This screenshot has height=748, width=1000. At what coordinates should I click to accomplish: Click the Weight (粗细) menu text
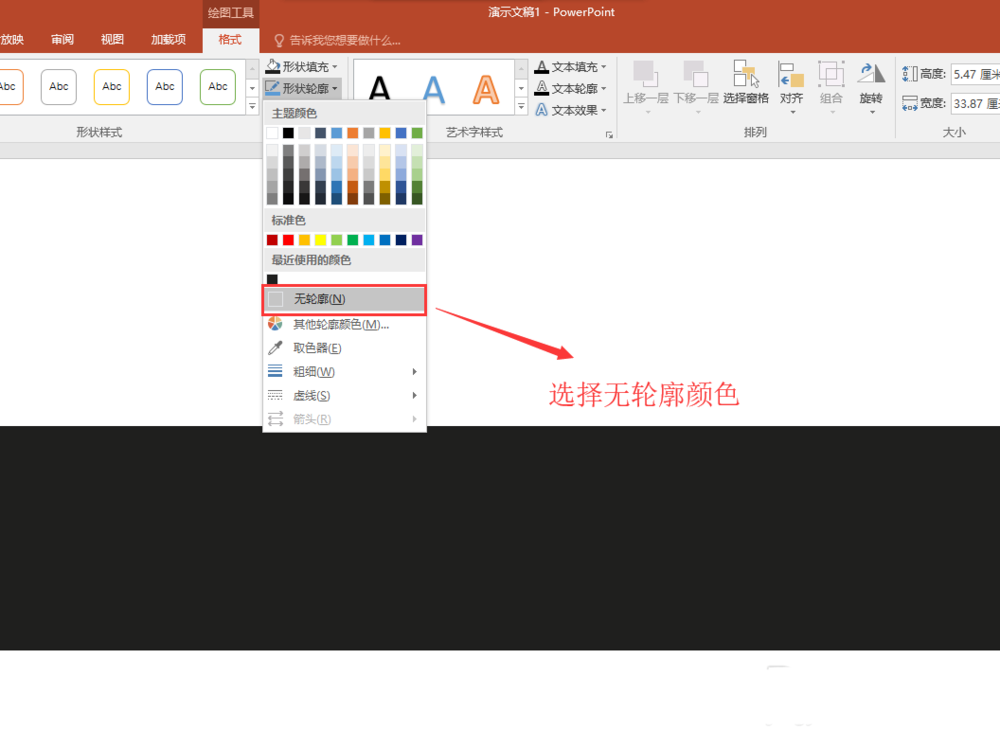tap(314, 372)
